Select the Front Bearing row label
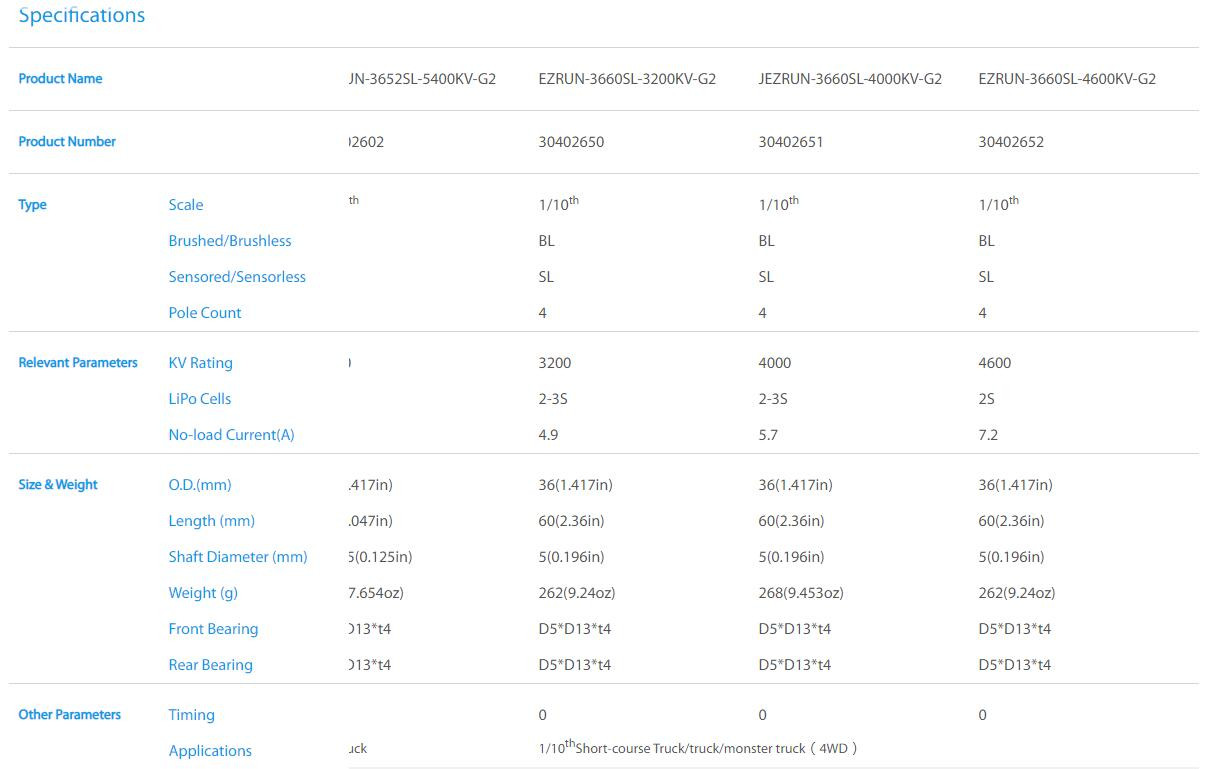 click(213, 629)
